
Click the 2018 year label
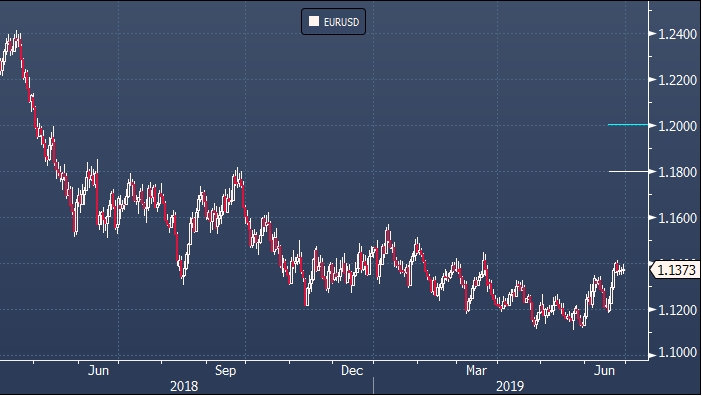(184, 386)
